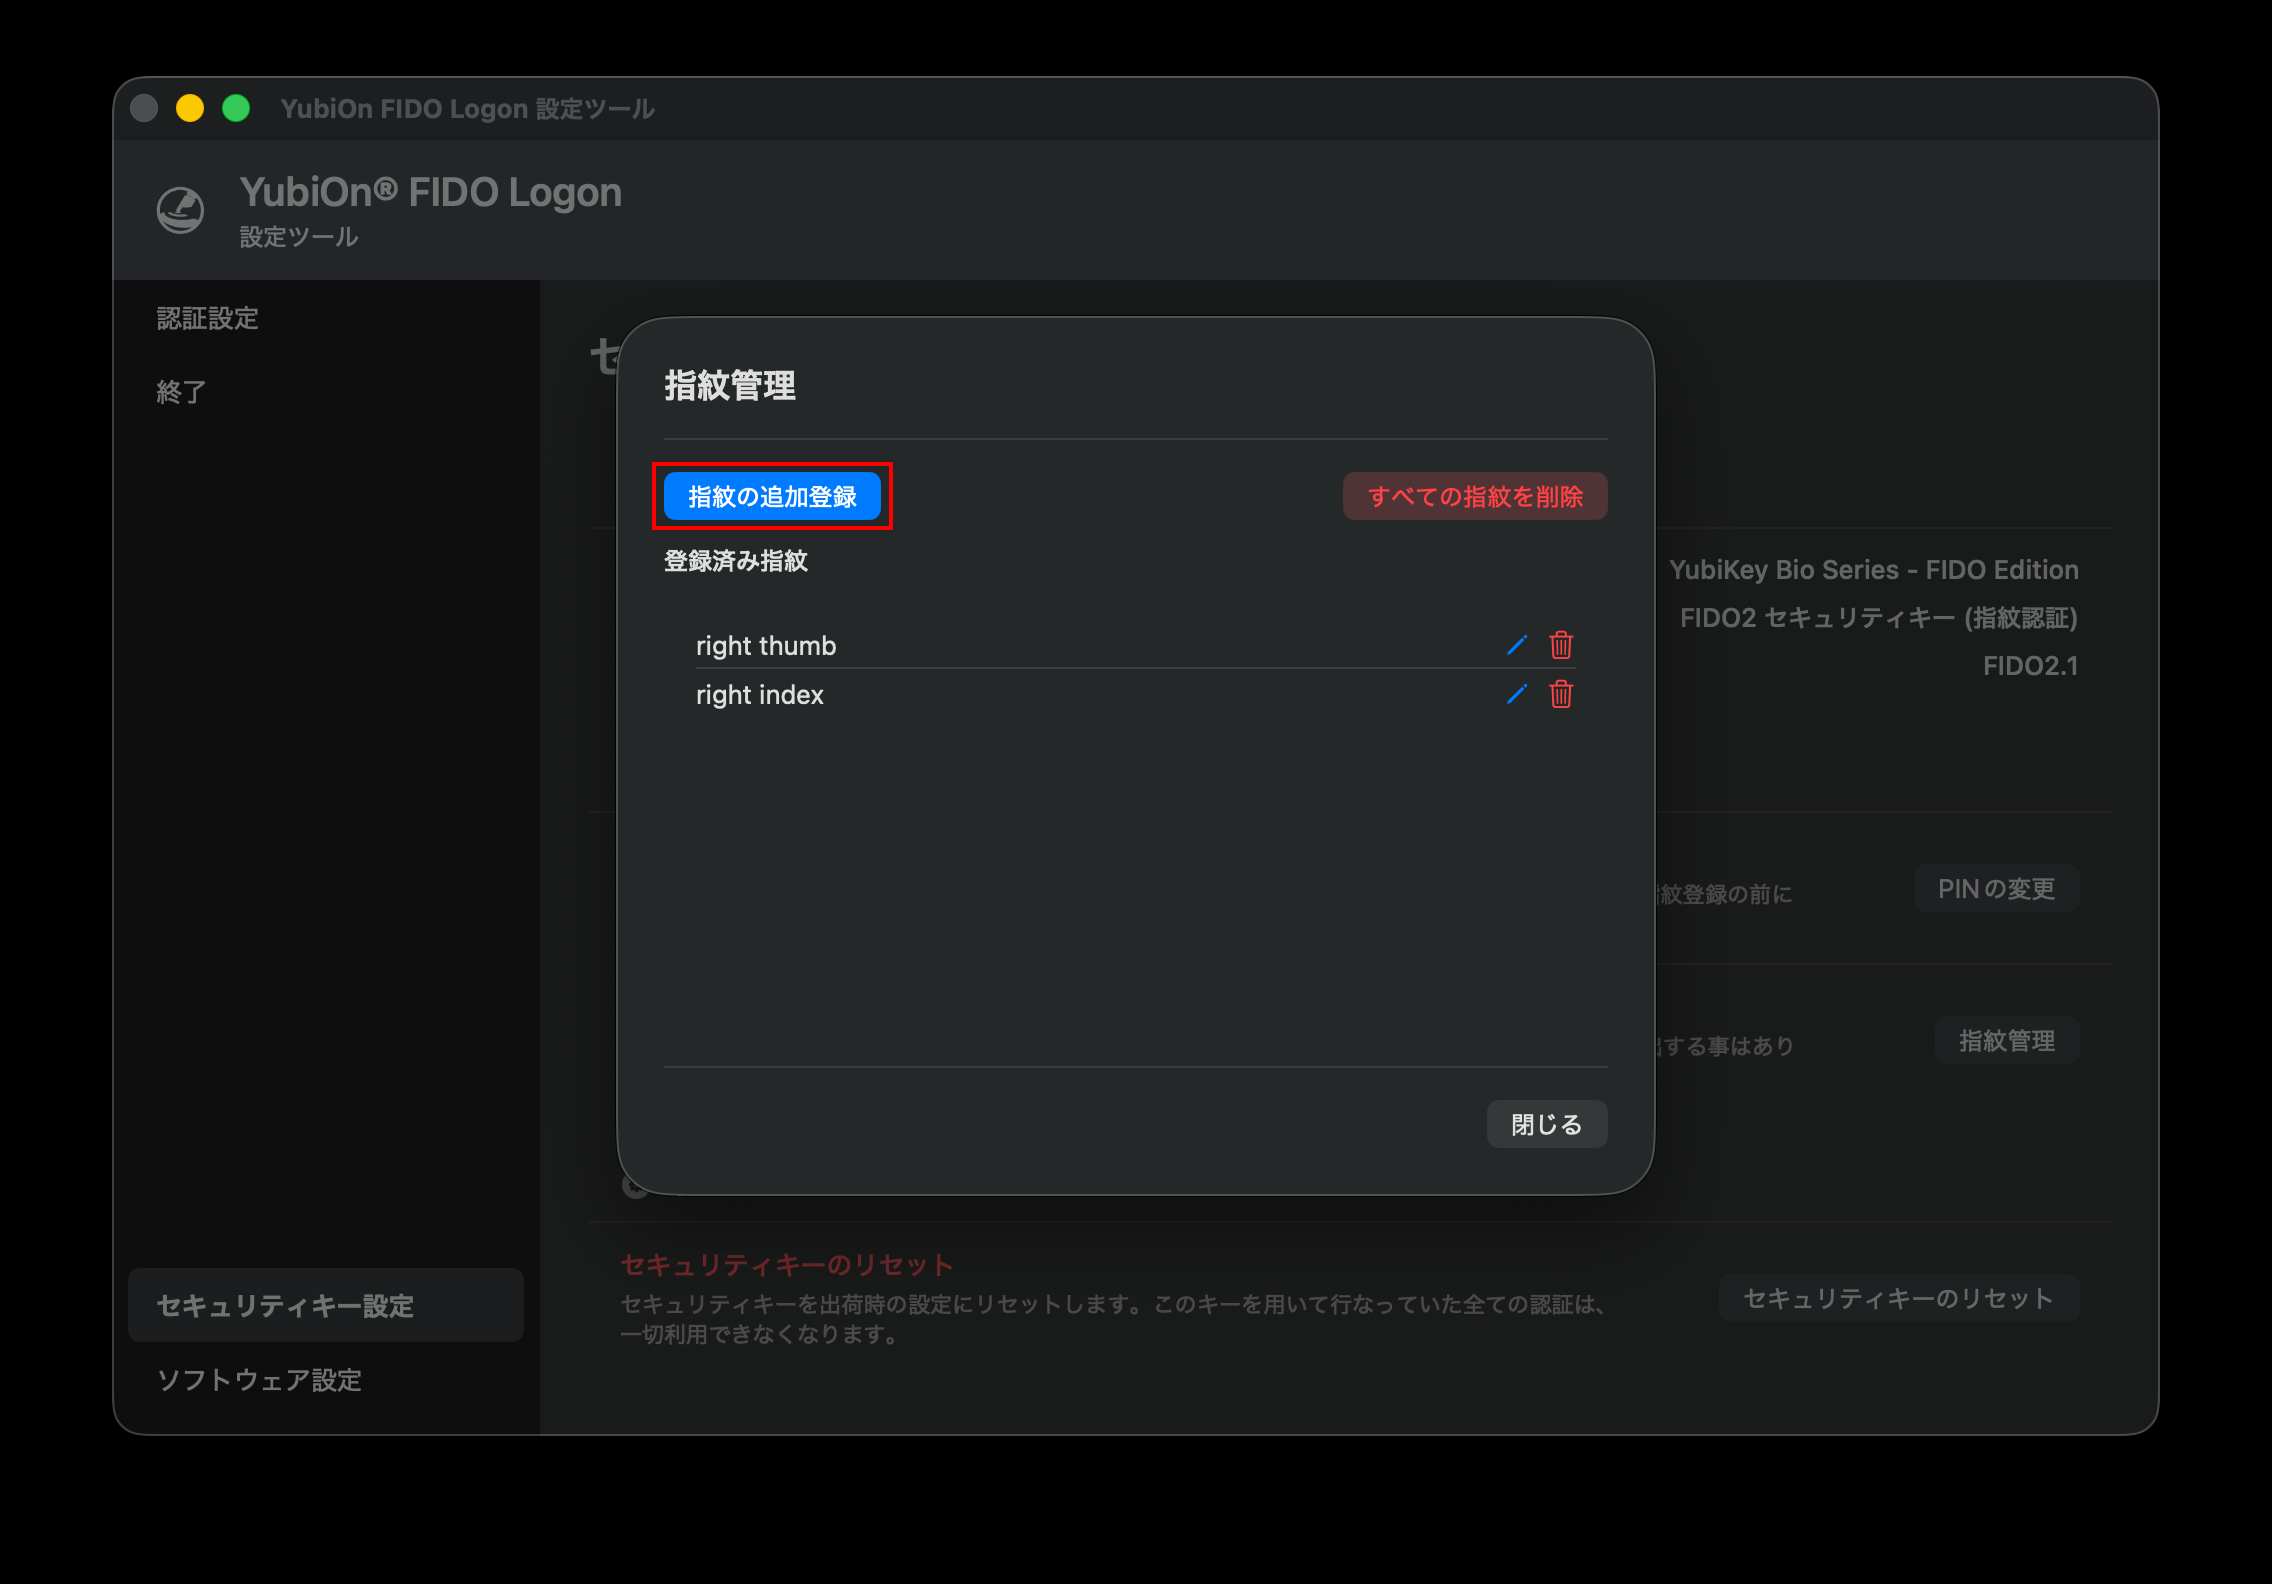The height and width of the screenshot is (1584, 2272).
Task: Select the right index fingerprint row
Action: coord(1135,694)
